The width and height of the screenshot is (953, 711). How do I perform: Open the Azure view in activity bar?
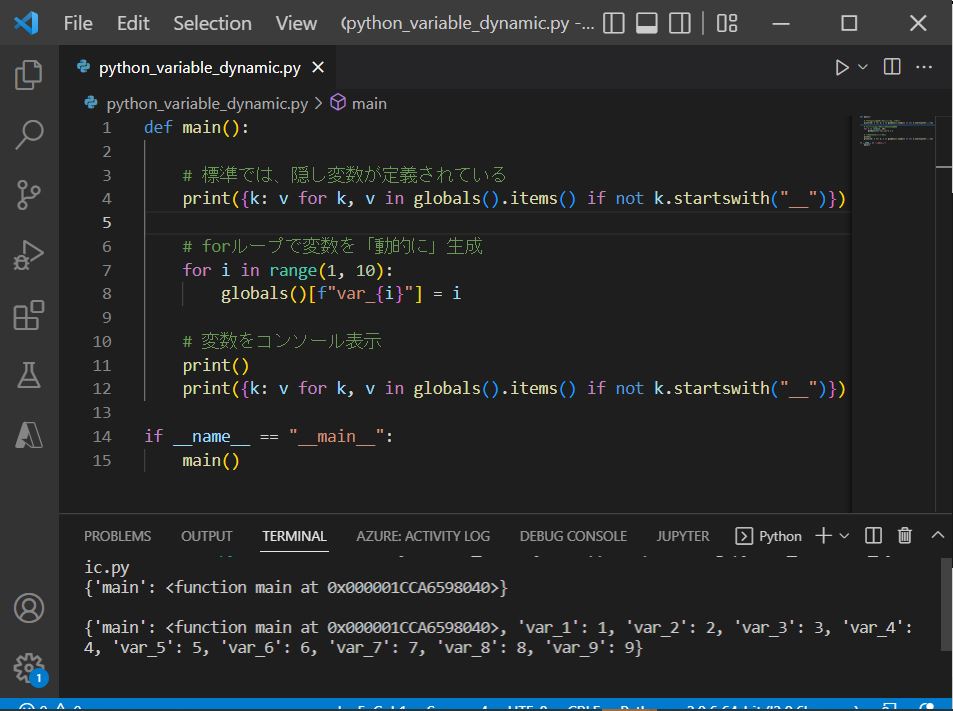pos(29,435)
